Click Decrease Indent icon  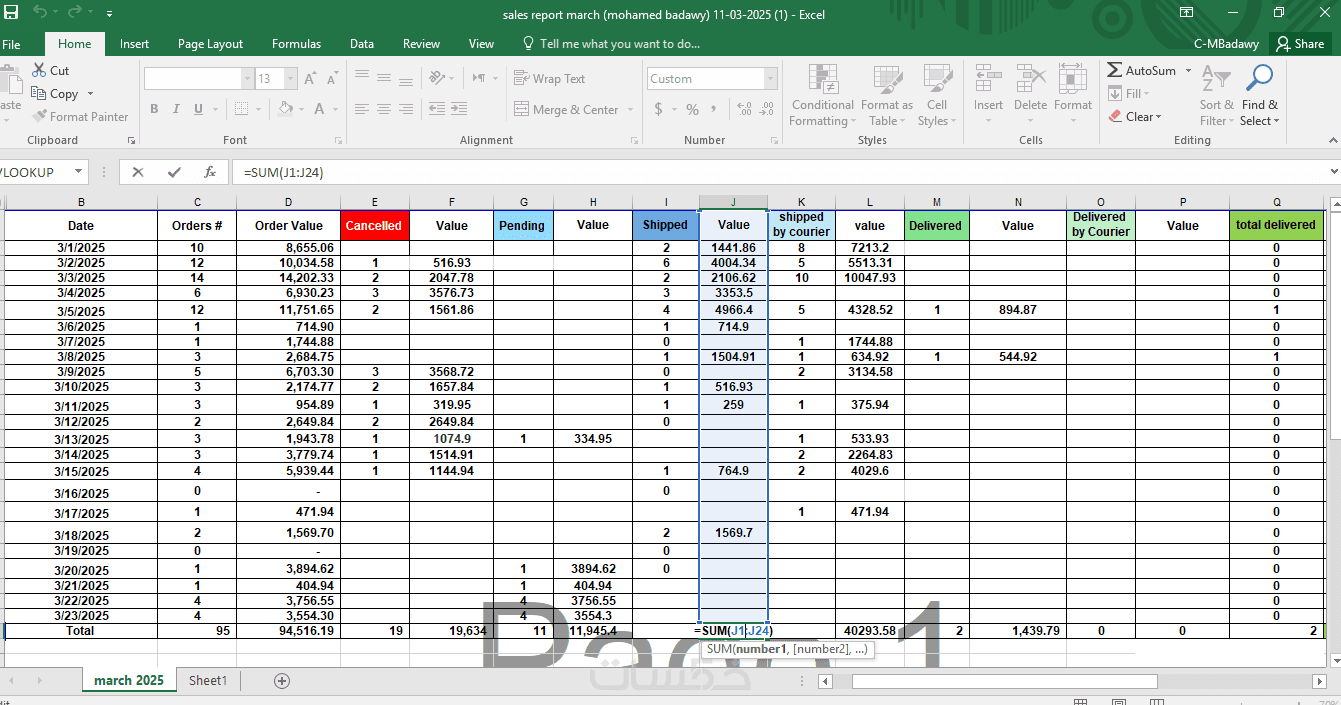[x=437, y=109]
